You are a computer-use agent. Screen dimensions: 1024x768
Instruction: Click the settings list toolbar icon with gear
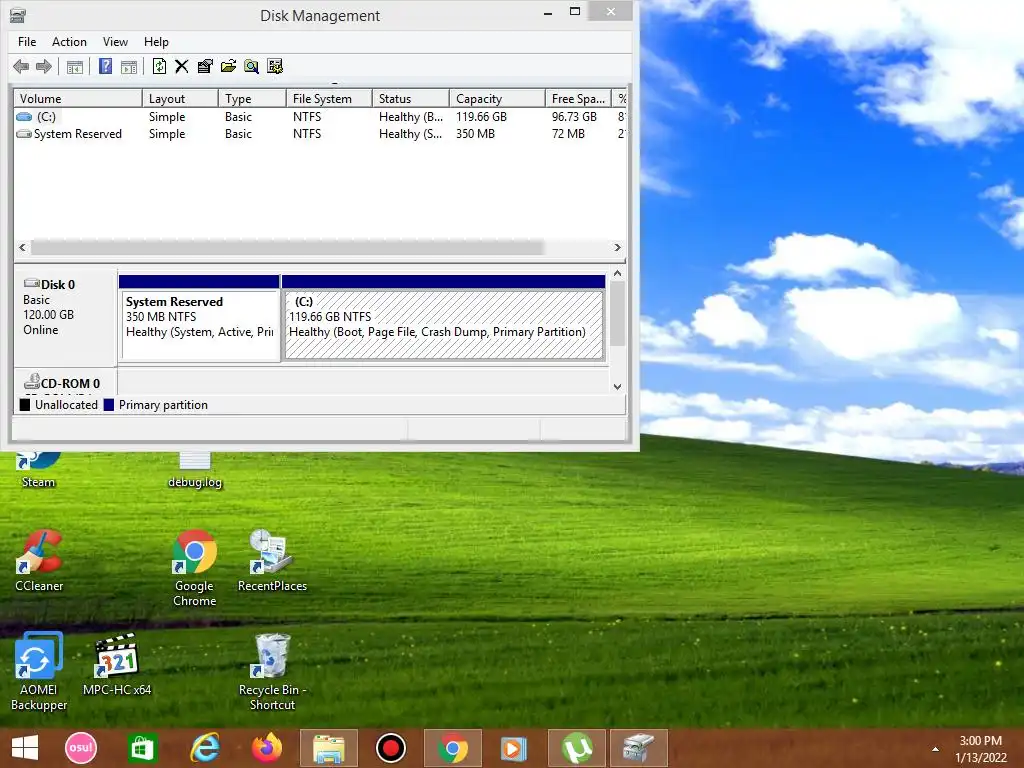click(275, 66)
